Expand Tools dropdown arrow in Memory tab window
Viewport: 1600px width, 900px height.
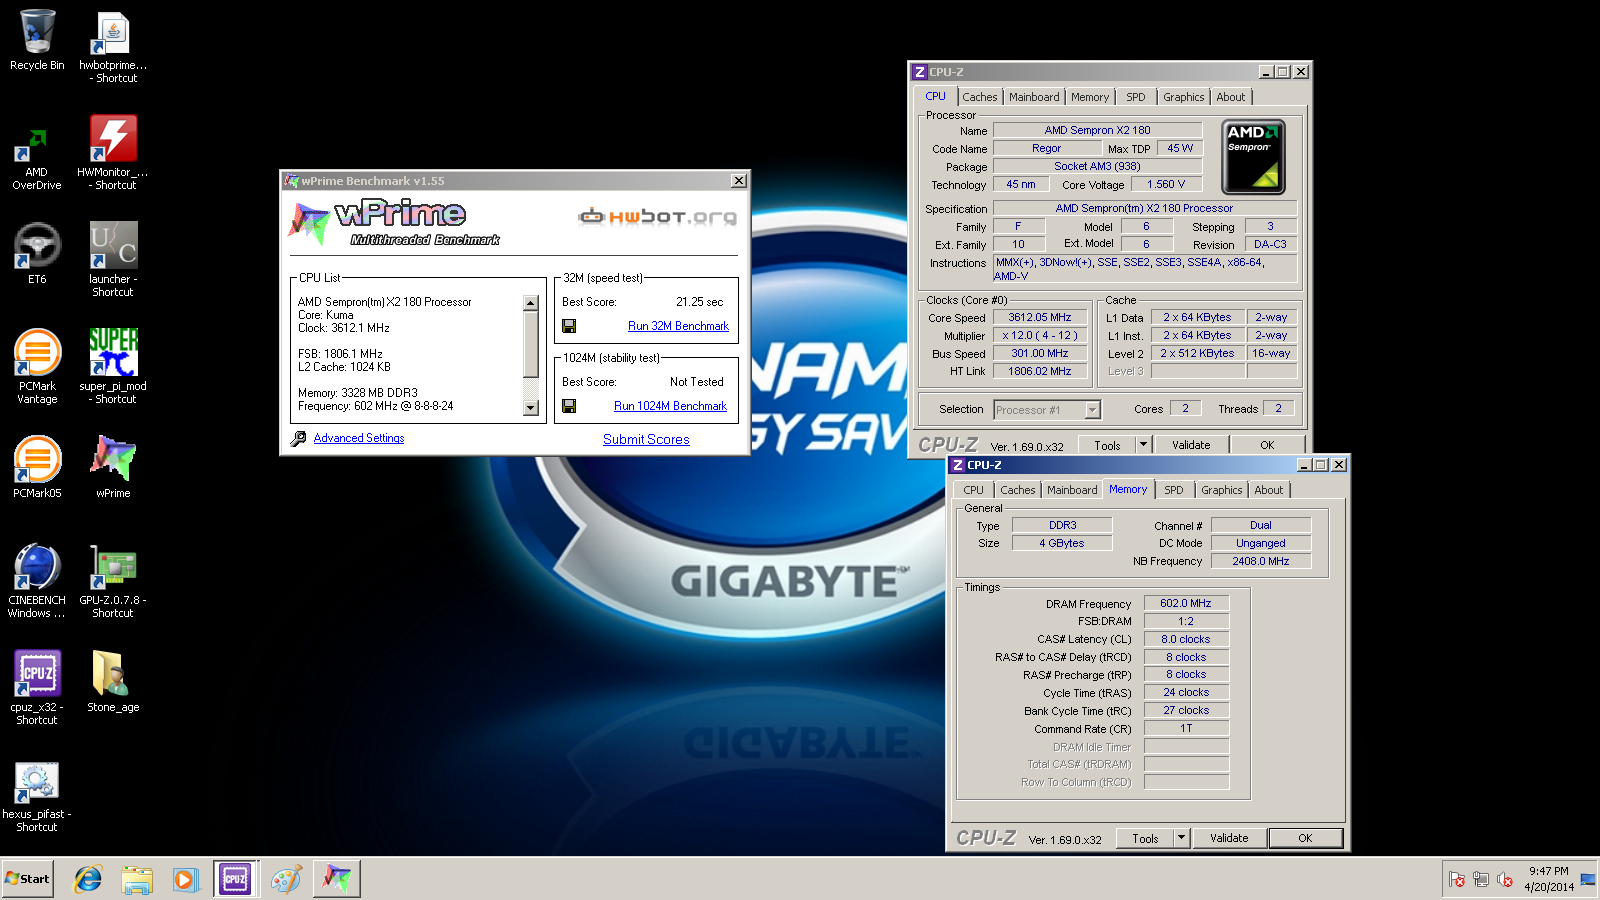click(x=1182, y=838)
